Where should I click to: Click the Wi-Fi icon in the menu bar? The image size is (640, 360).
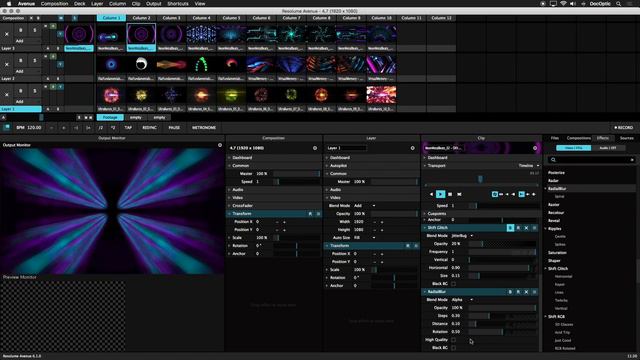click(563, 4)
